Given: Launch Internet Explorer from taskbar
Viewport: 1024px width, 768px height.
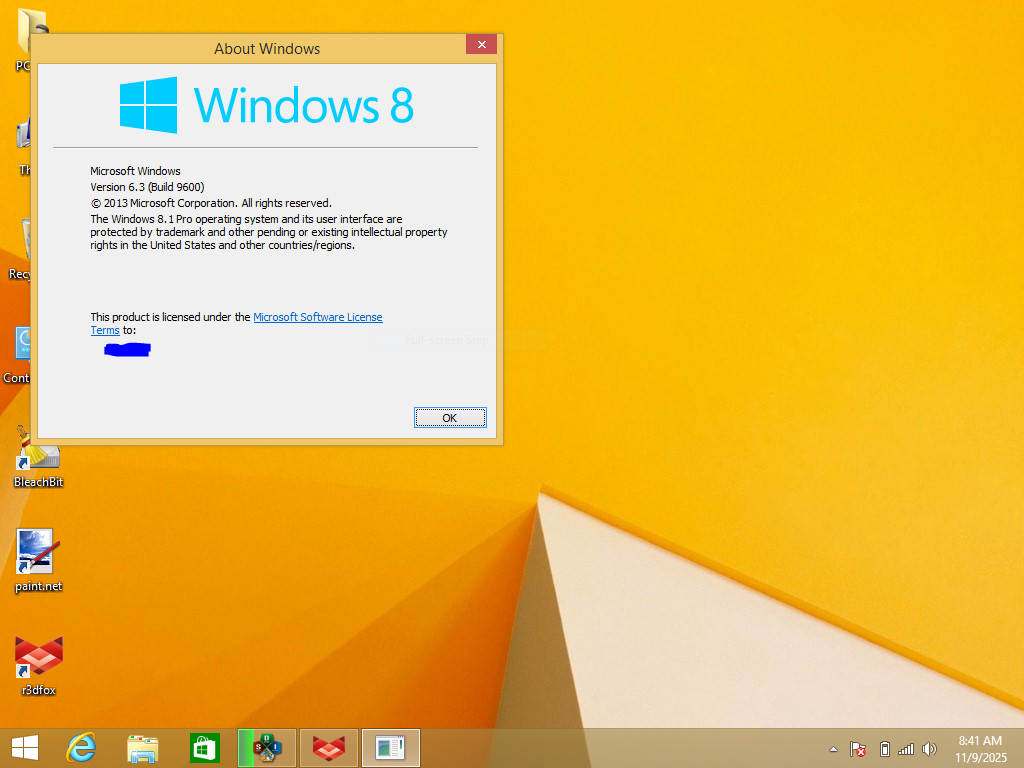Looking at the screenshot, I should point(82,748).
